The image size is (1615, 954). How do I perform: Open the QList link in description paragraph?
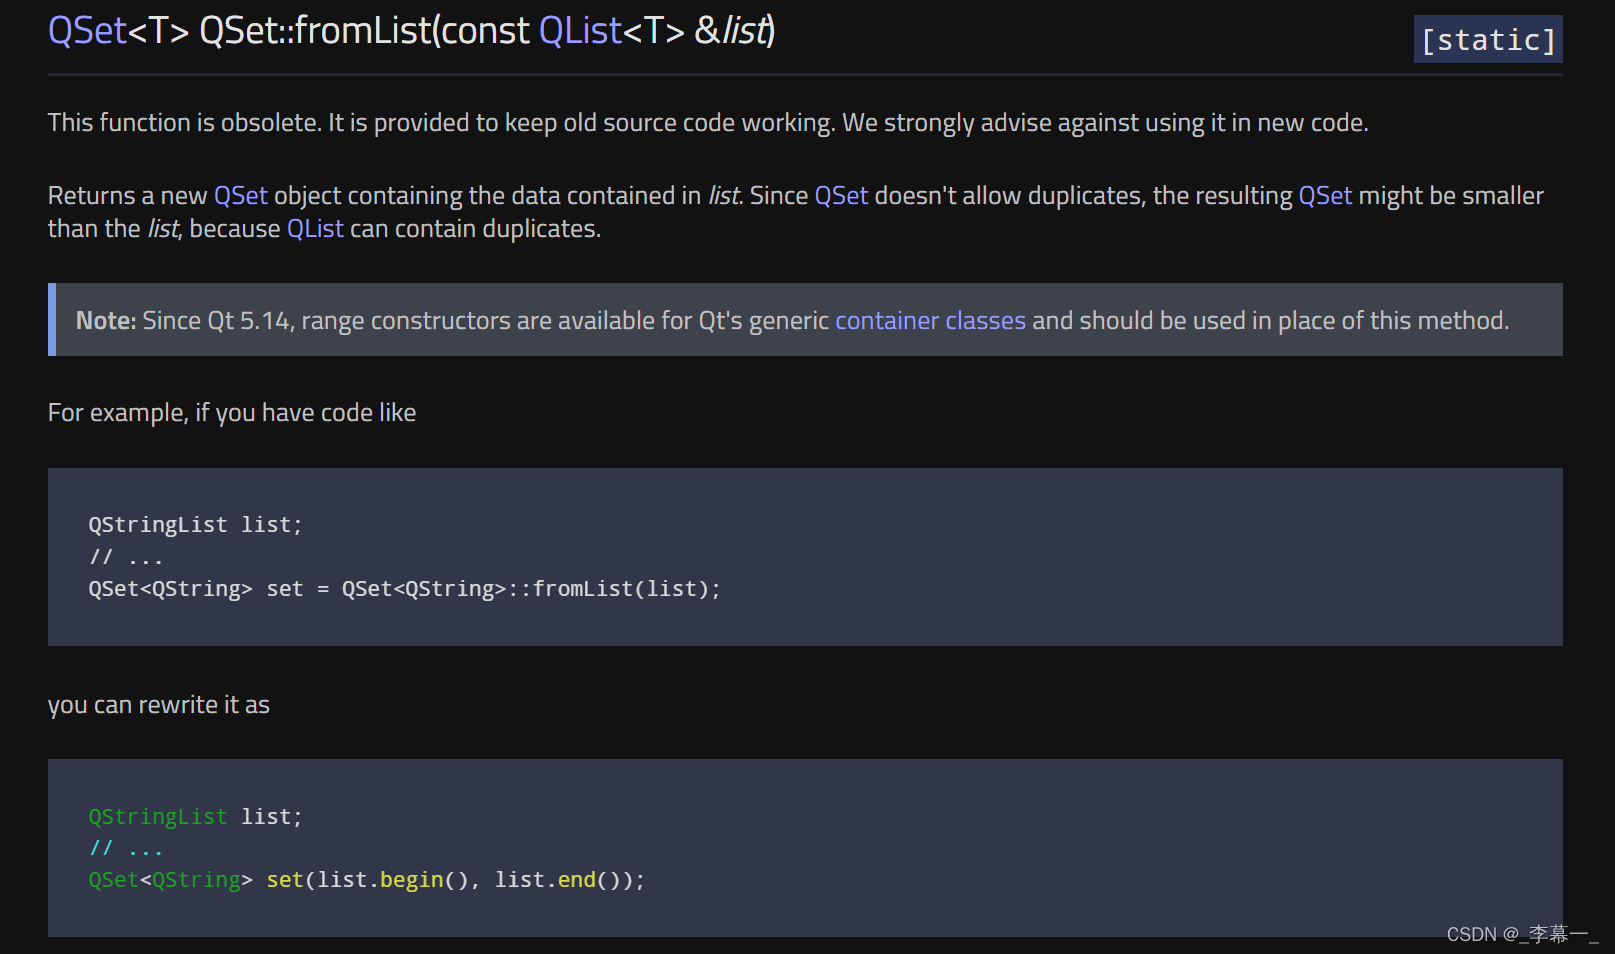point(315,229)
